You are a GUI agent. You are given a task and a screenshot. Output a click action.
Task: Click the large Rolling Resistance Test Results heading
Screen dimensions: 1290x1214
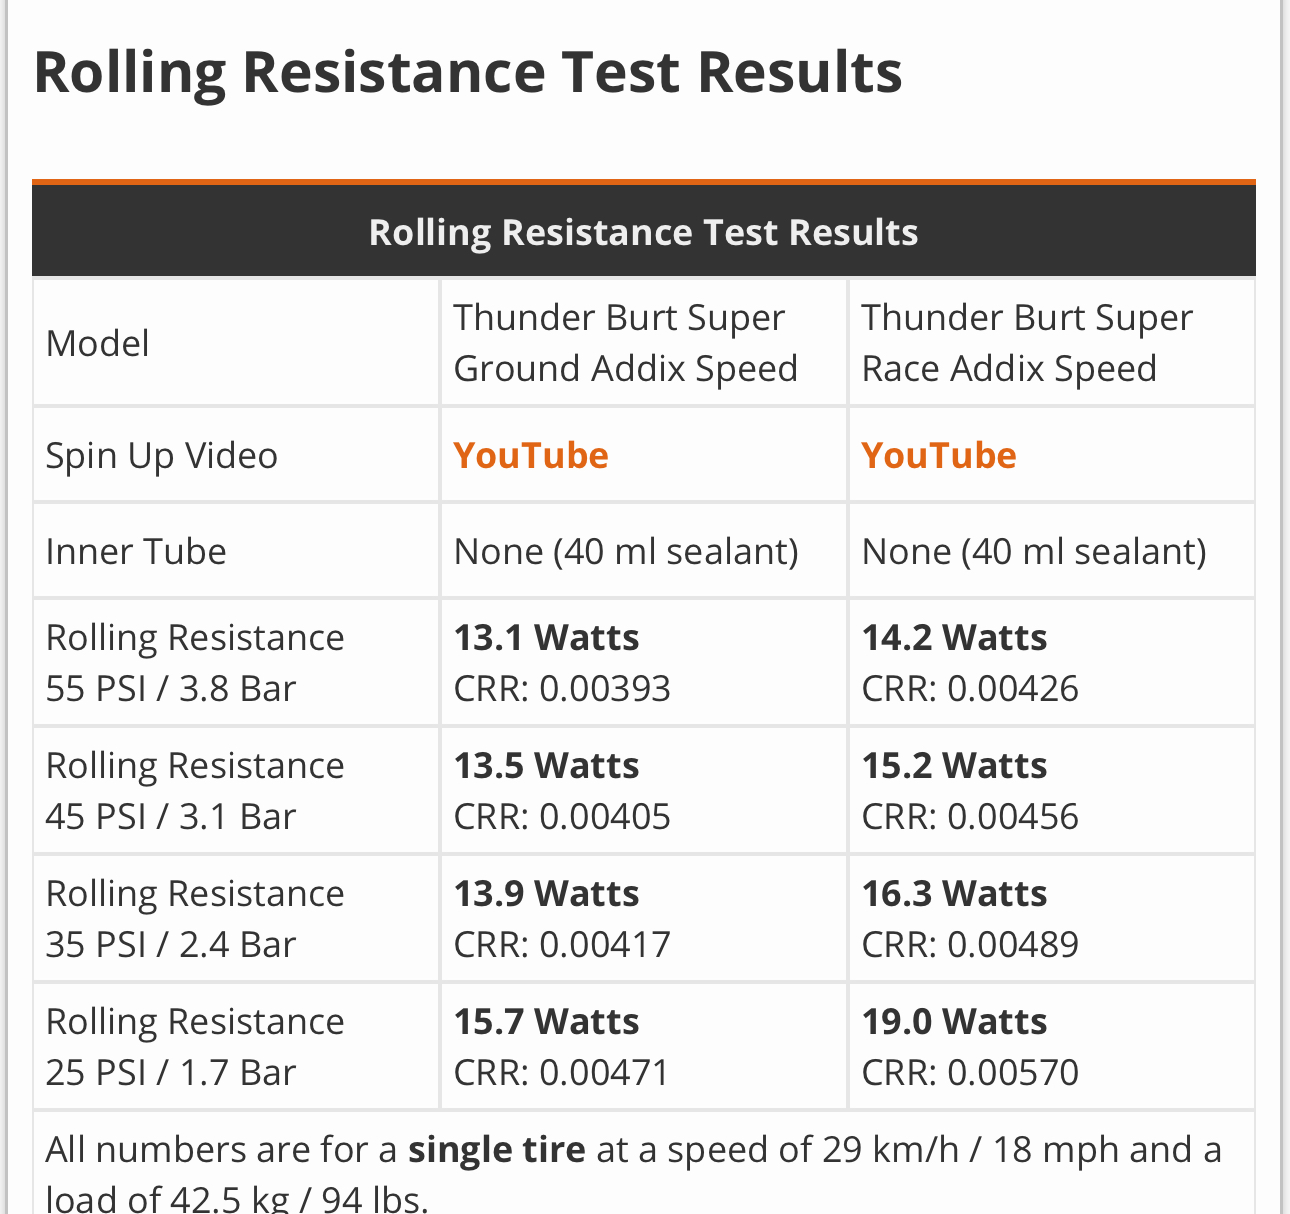pos(468,72)
